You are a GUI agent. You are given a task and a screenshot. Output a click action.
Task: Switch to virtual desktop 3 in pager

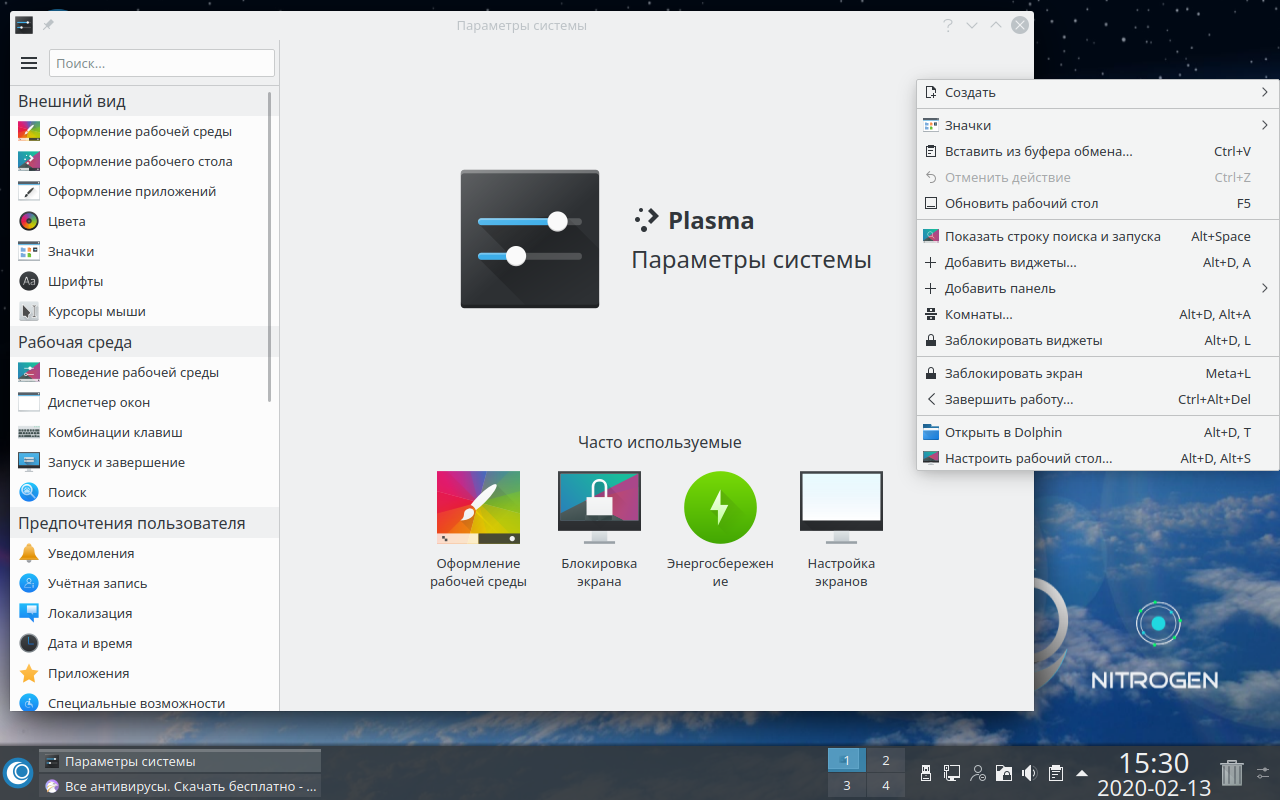846,786
